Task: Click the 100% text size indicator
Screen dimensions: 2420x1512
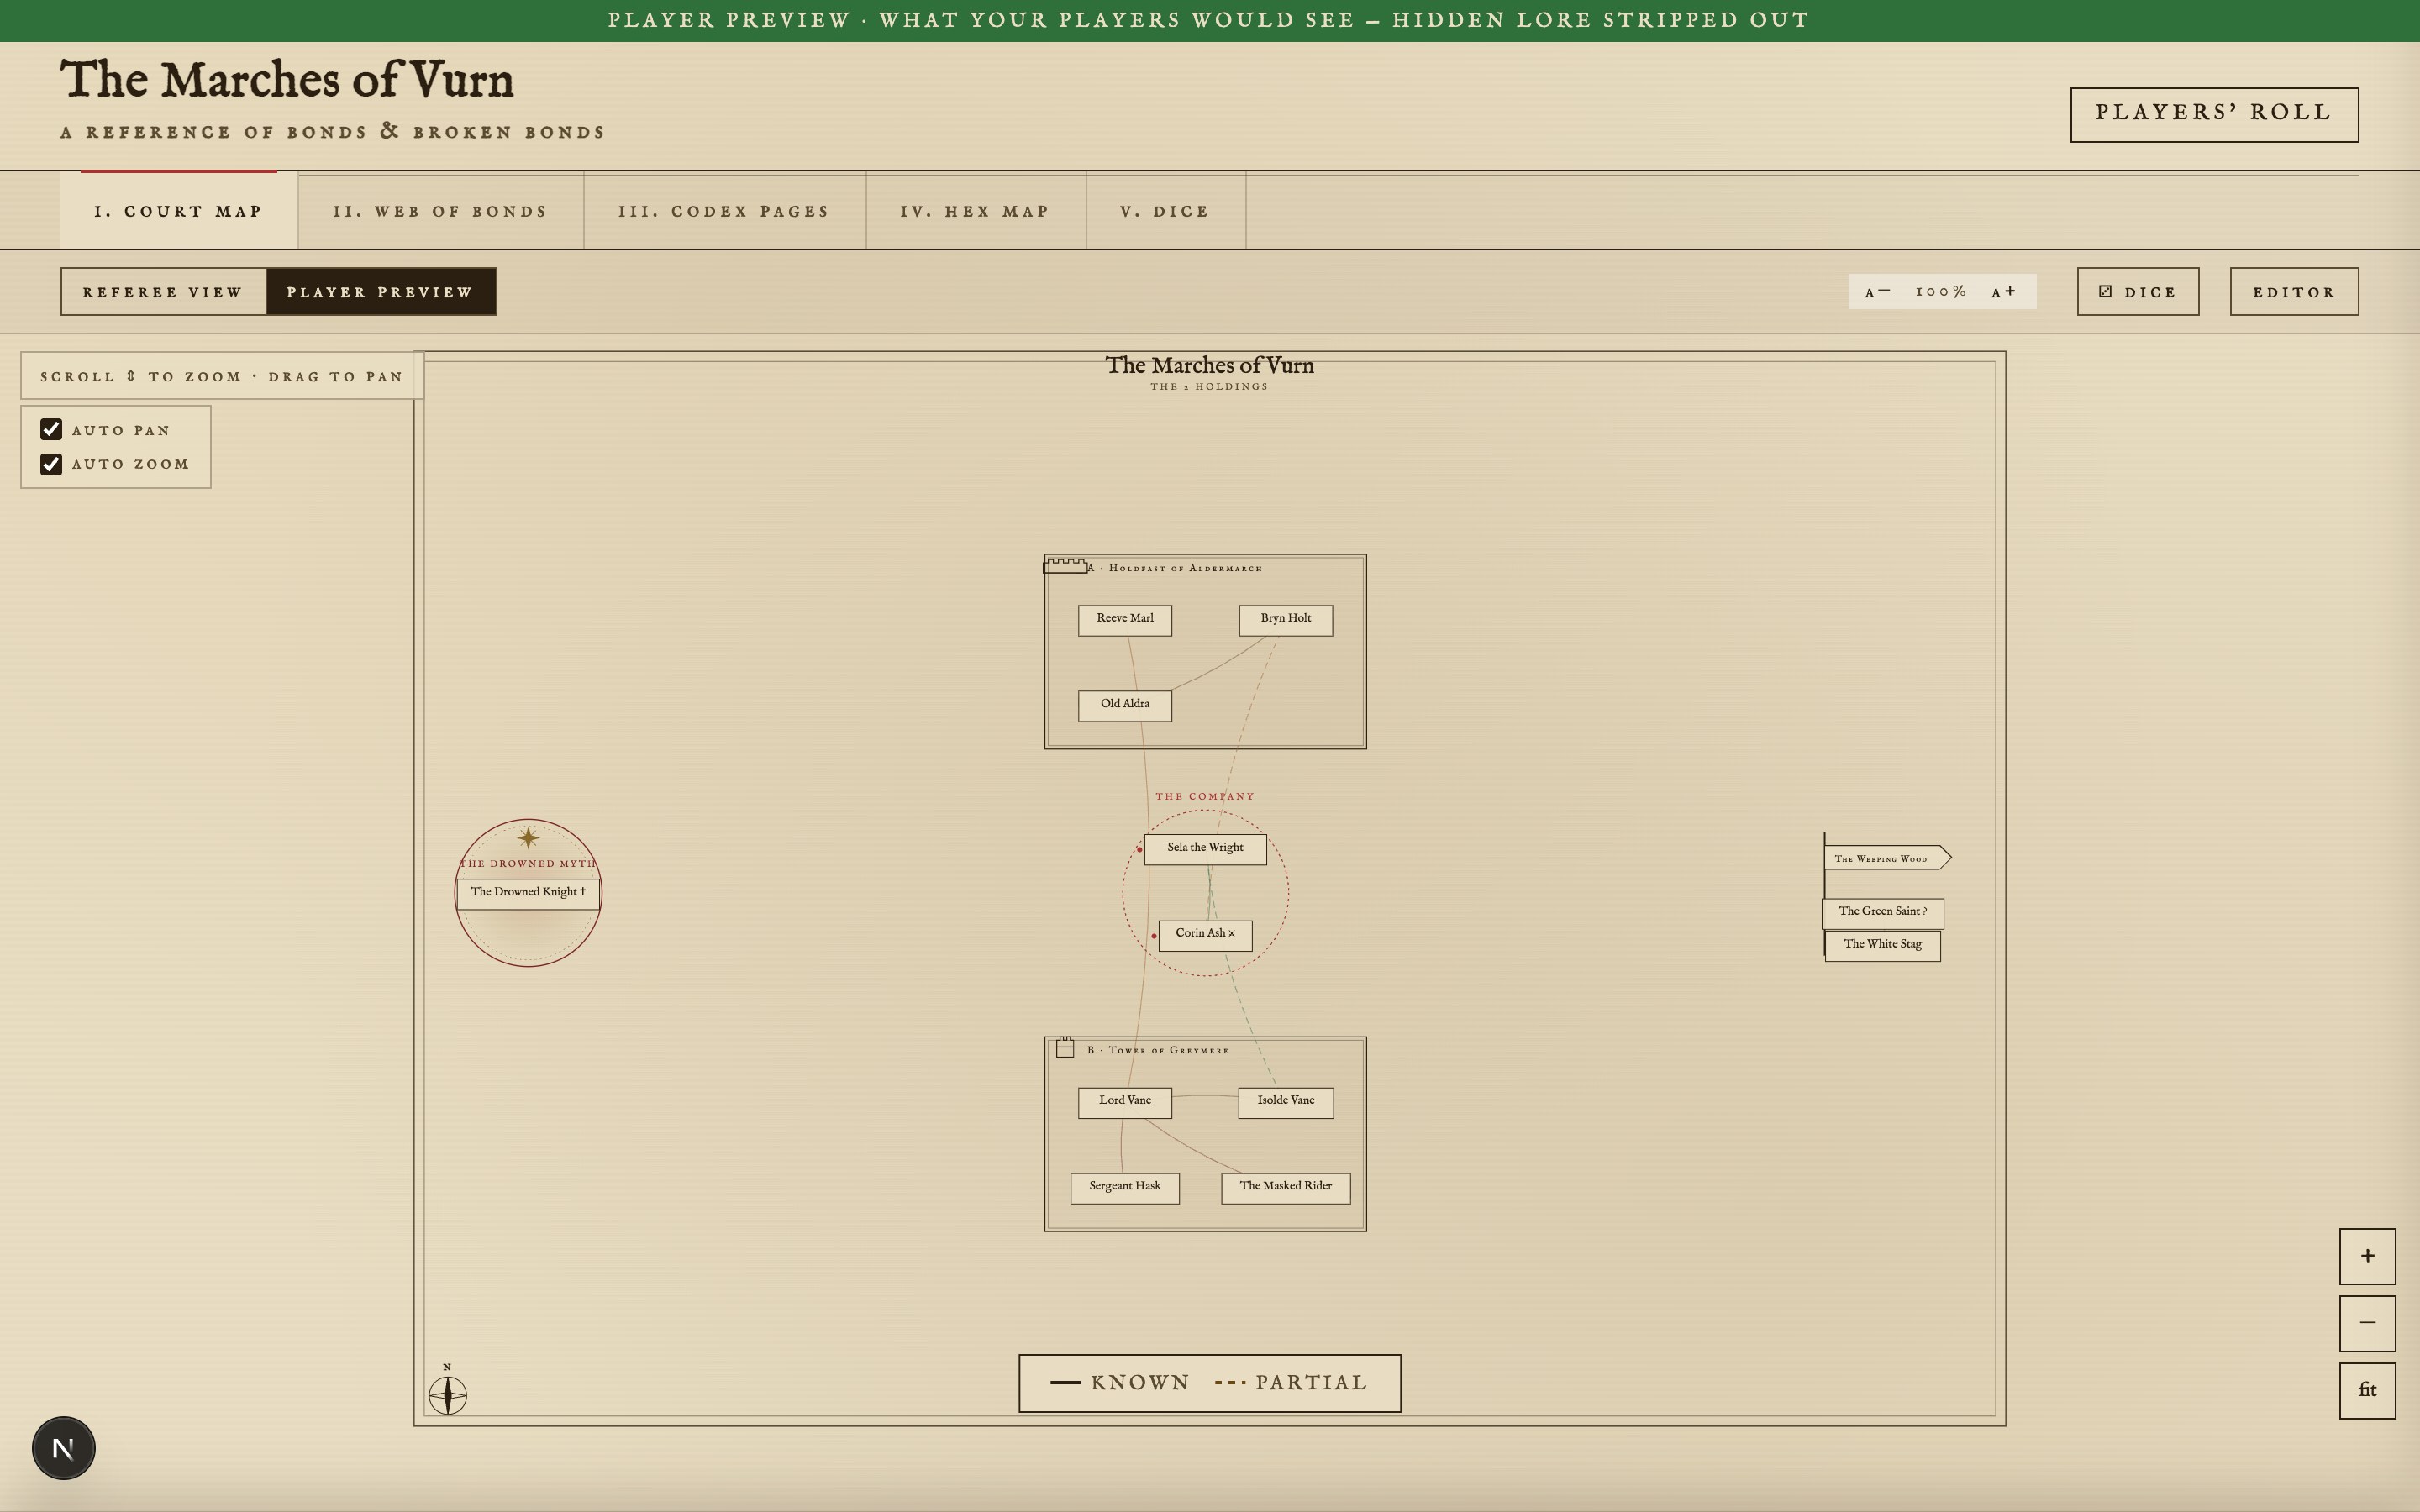Action: click(x=1941, y=292)
